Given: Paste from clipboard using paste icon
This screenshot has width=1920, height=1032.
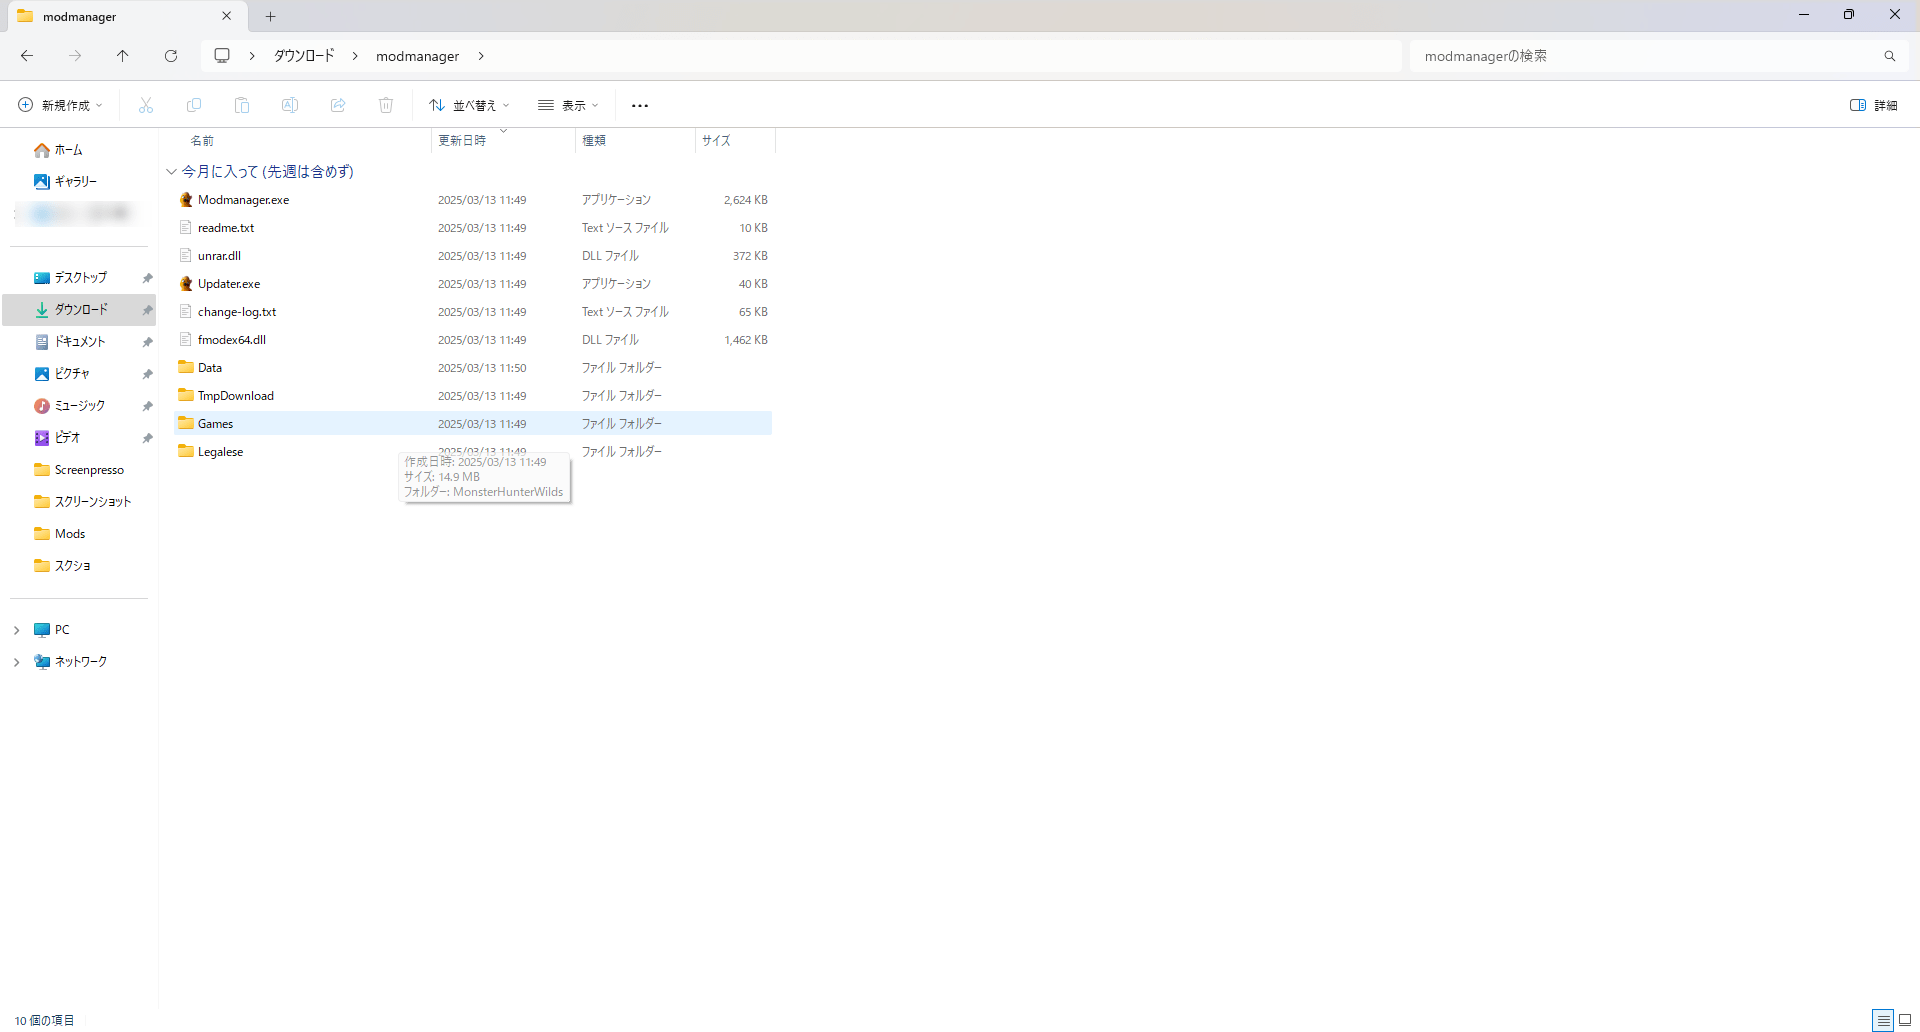Looking at the screenshot, I should tap(242, 105).
